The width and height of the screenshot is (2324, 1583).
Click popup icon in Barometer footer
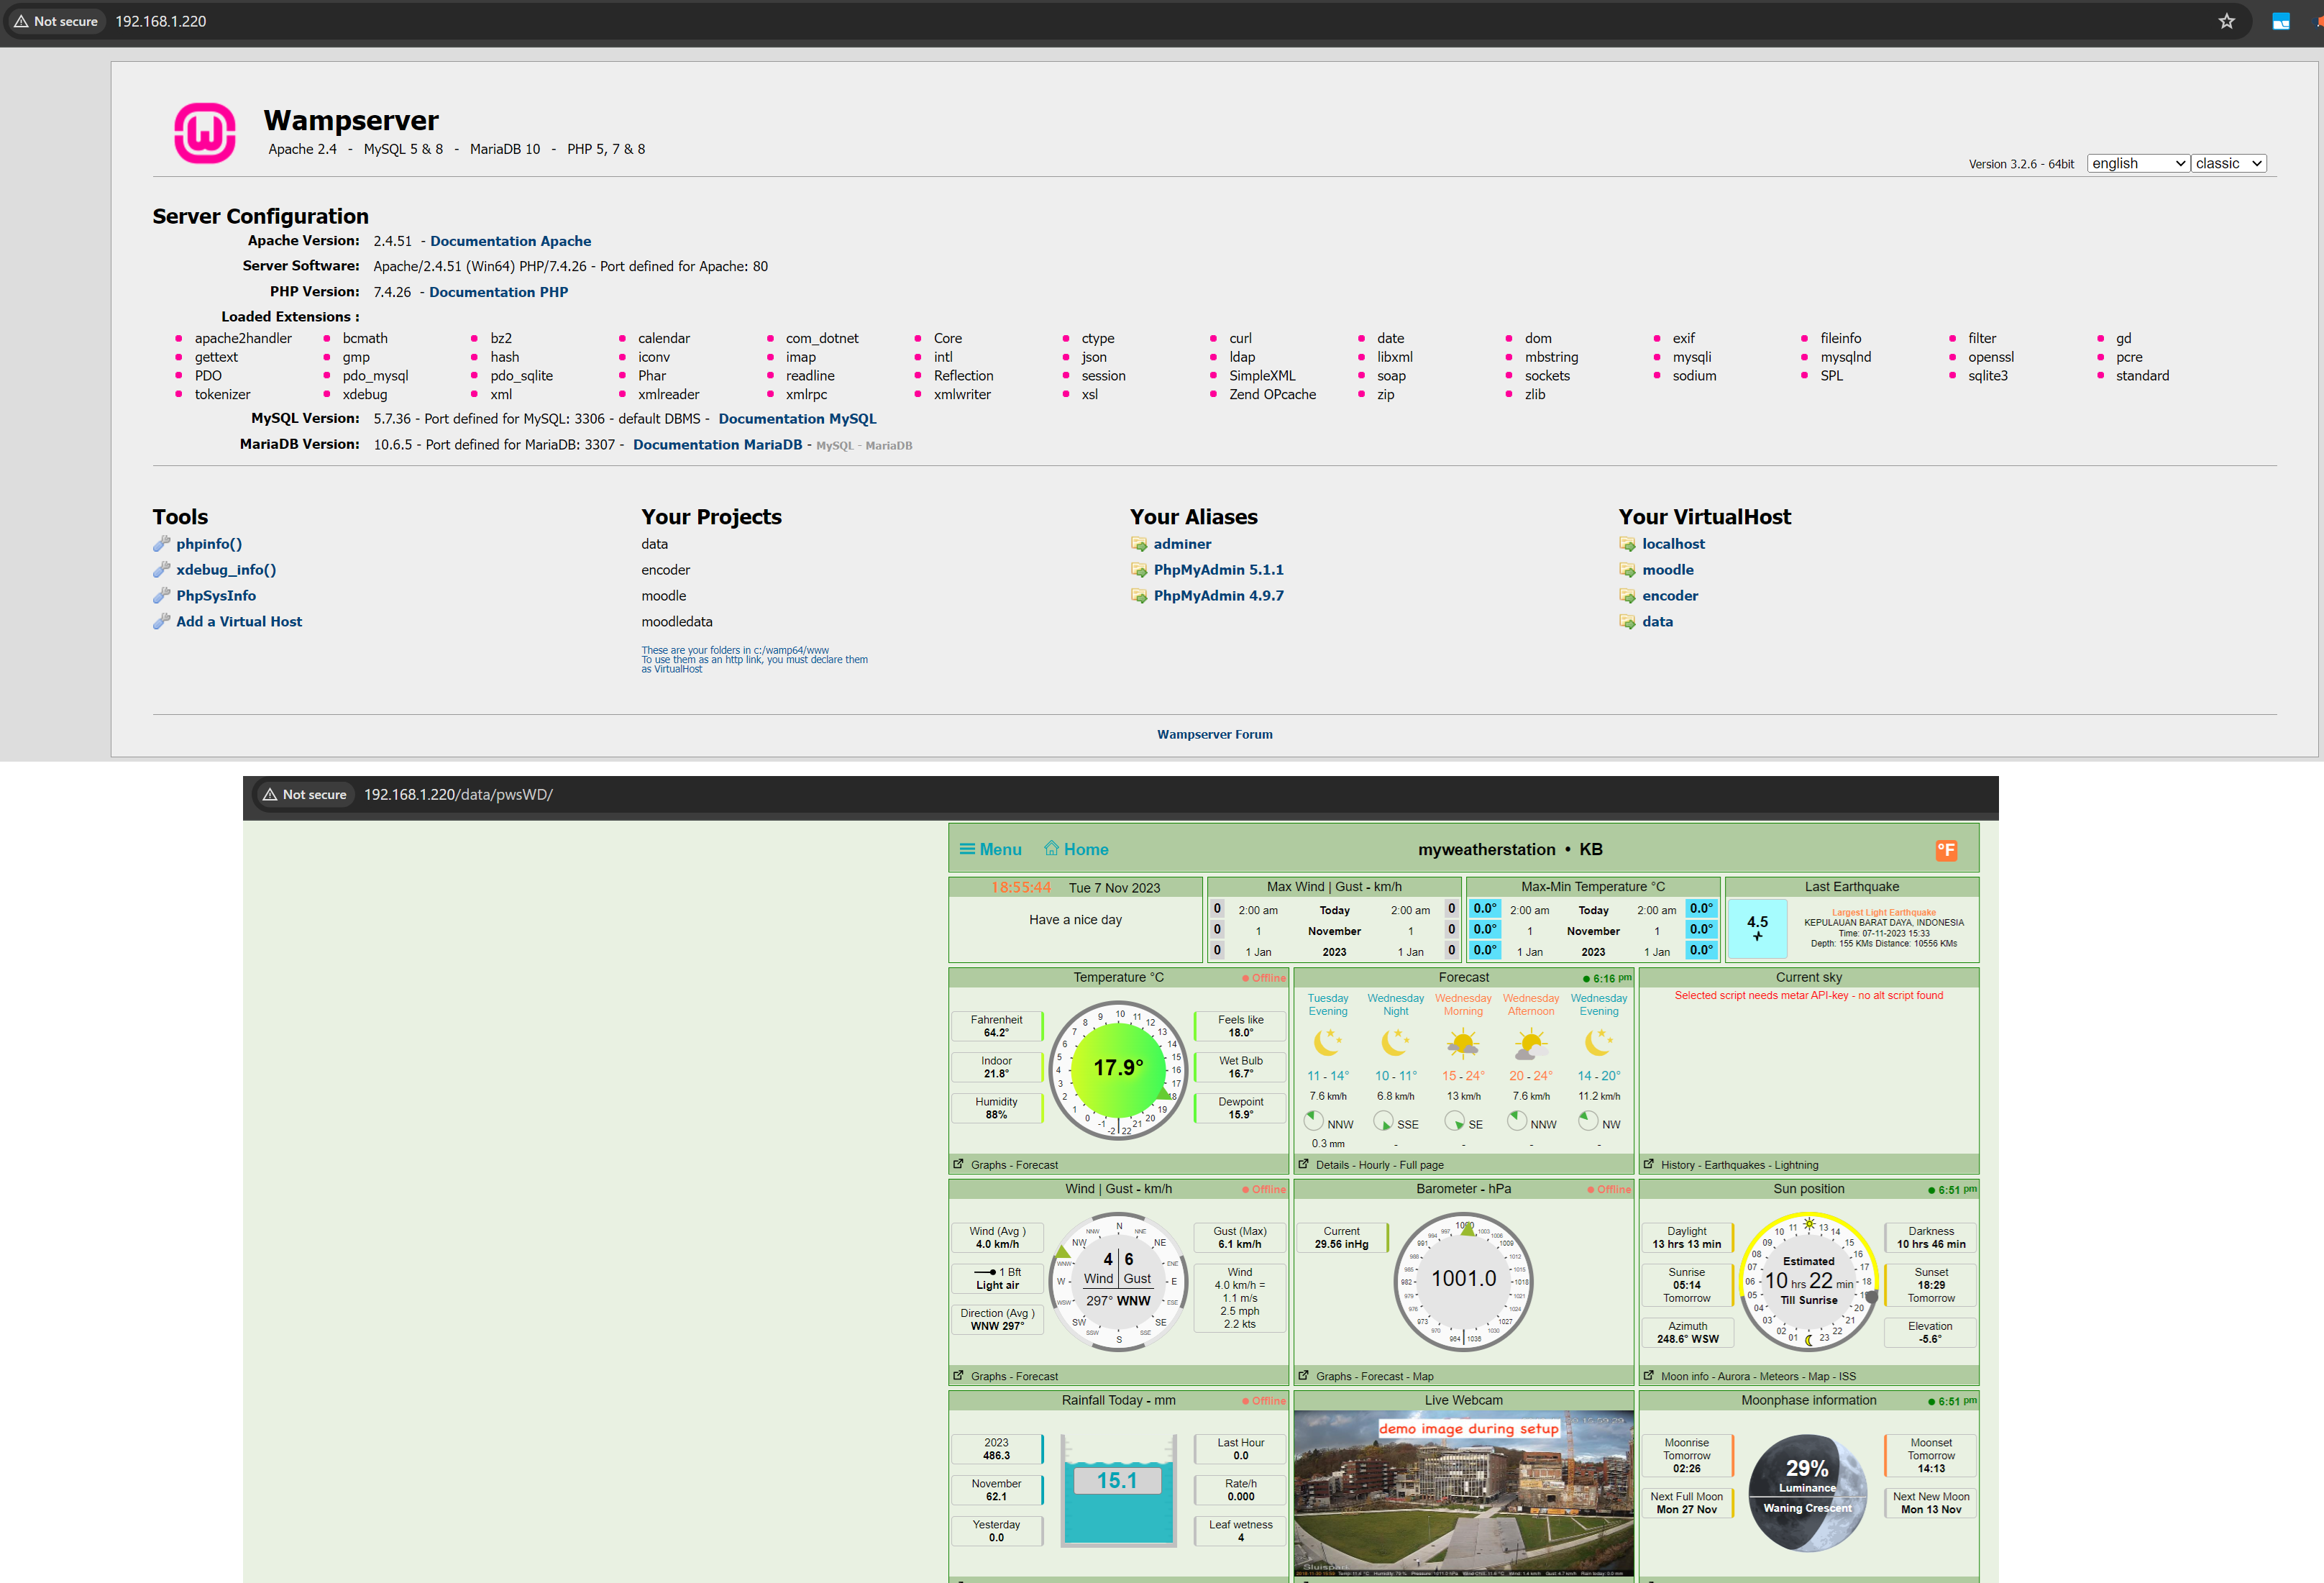(1303, 1376)
